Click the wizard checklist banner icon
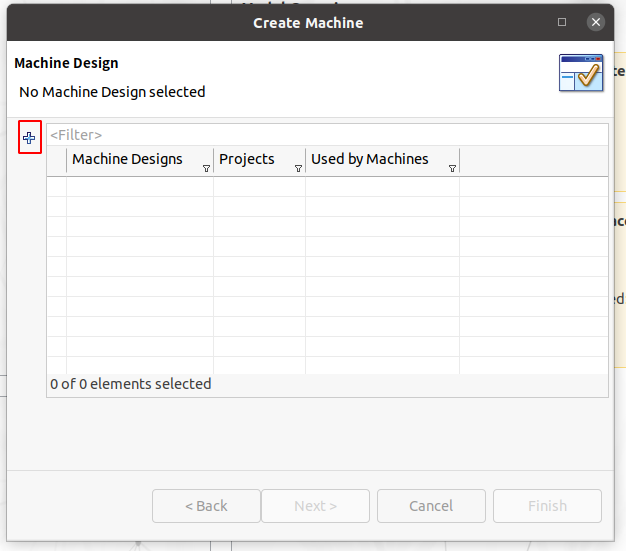 pyautogui.click(x=581, y=73)
